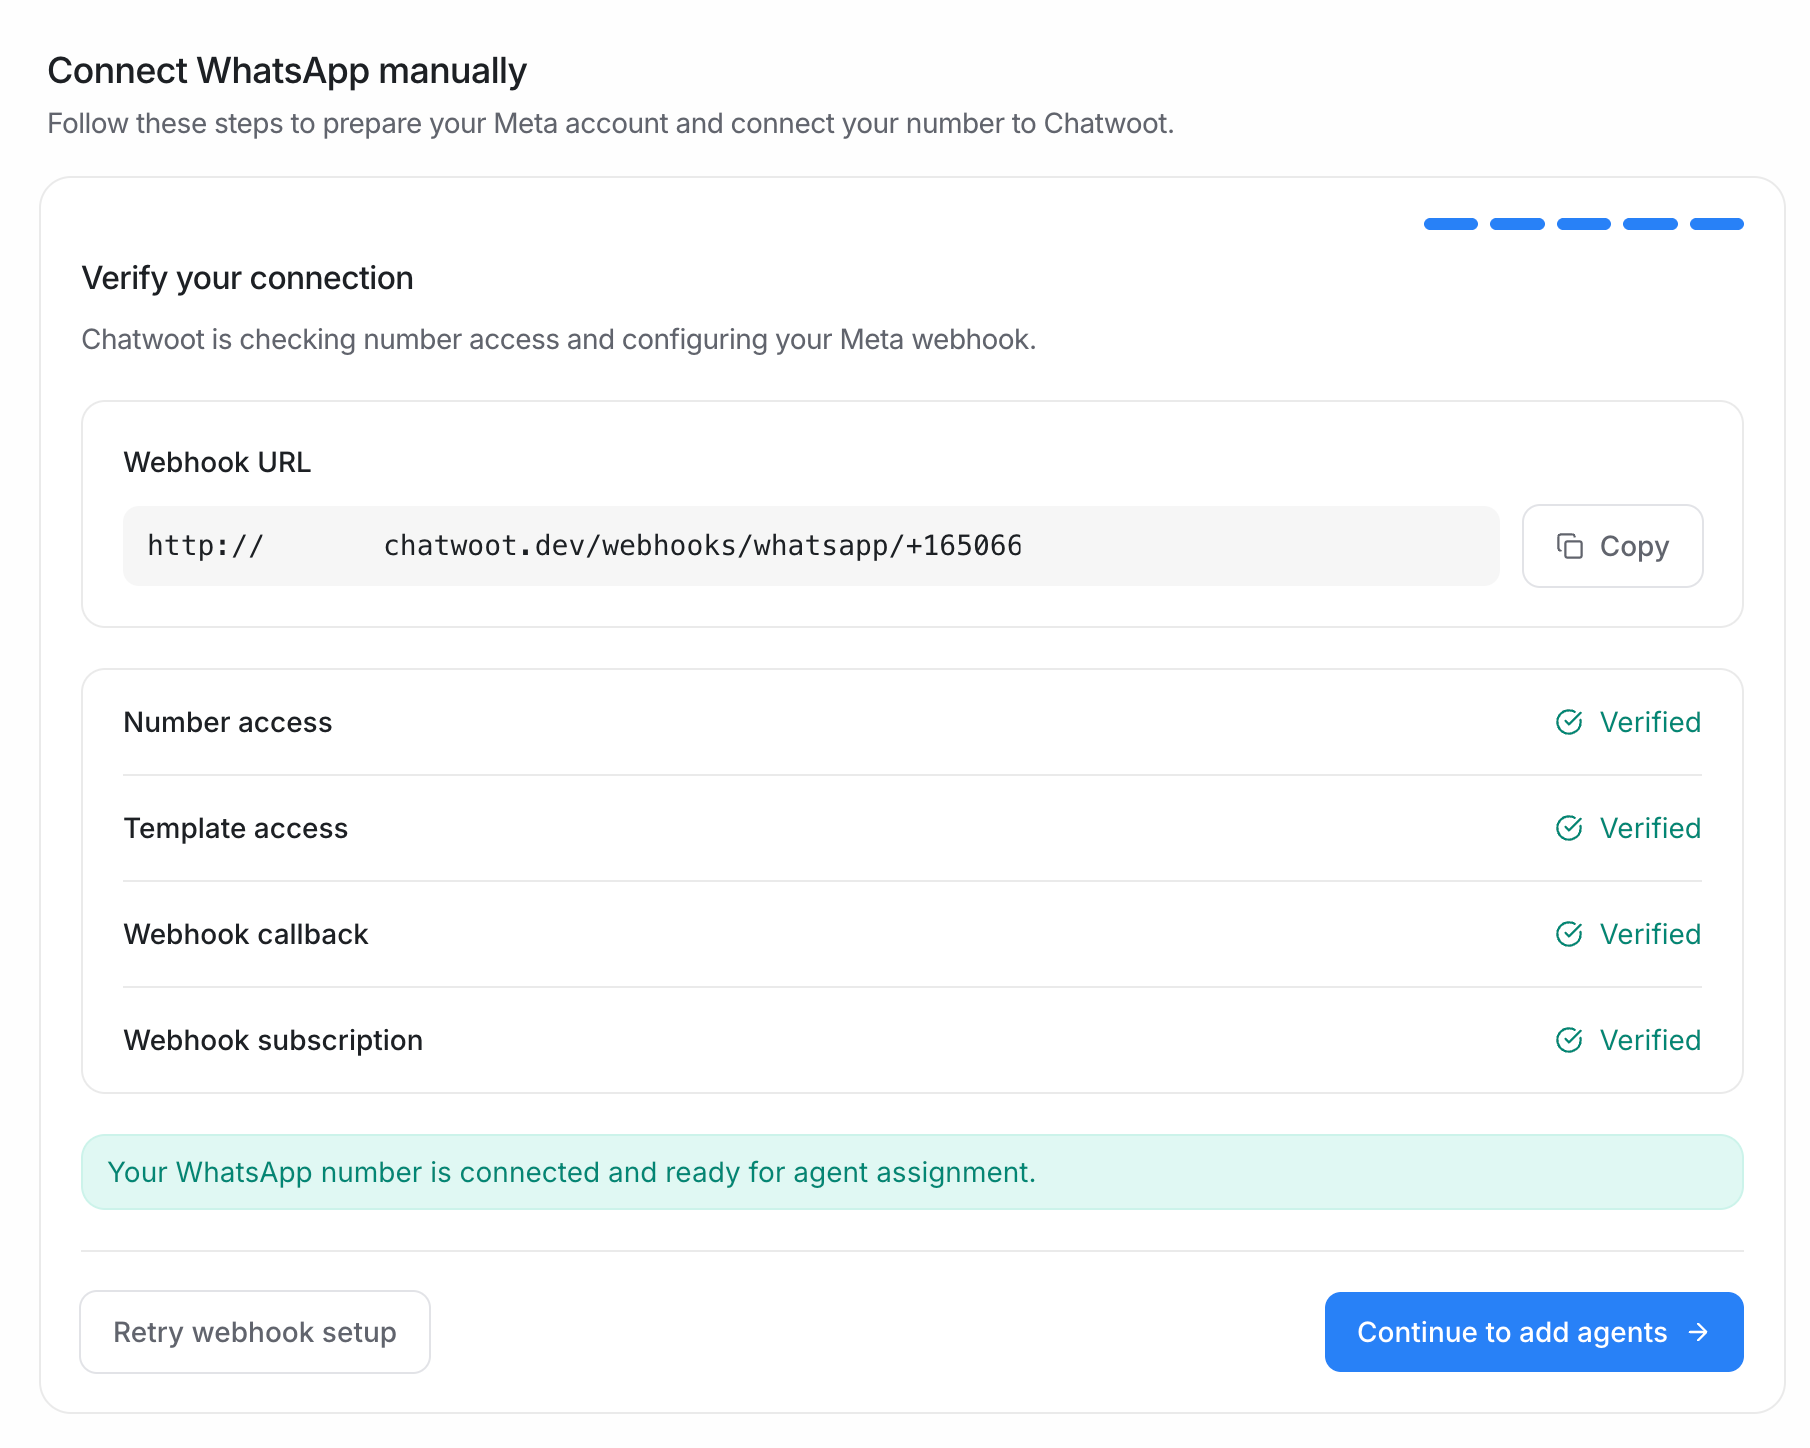Click the check icon beside Template access
Image resolution: width=1810 pixels, height=1448 pixels.
(1569, 828)
